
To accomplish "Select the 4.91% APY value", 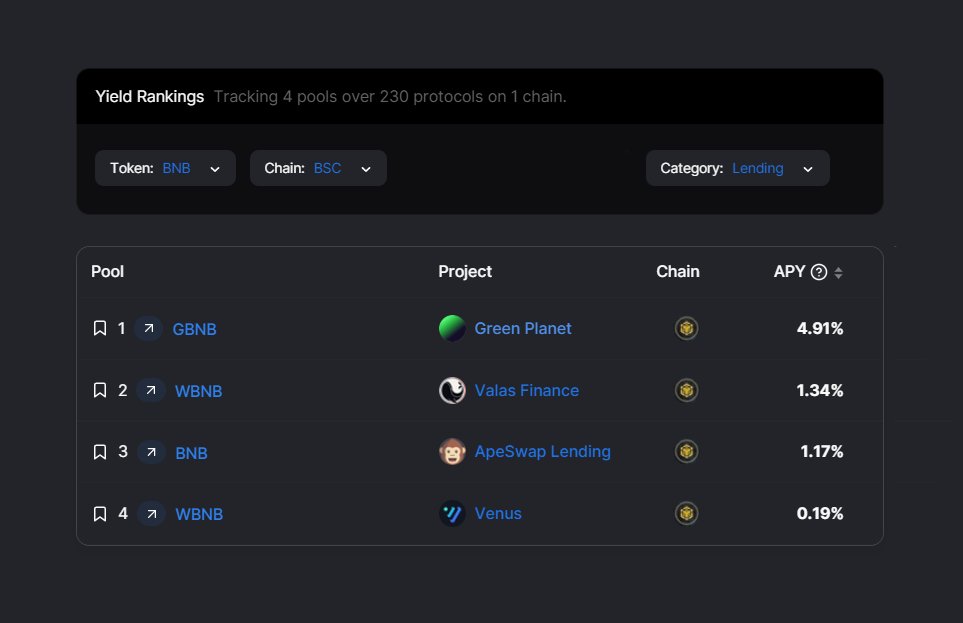I will pyautogui.click(x=820, y=329).
